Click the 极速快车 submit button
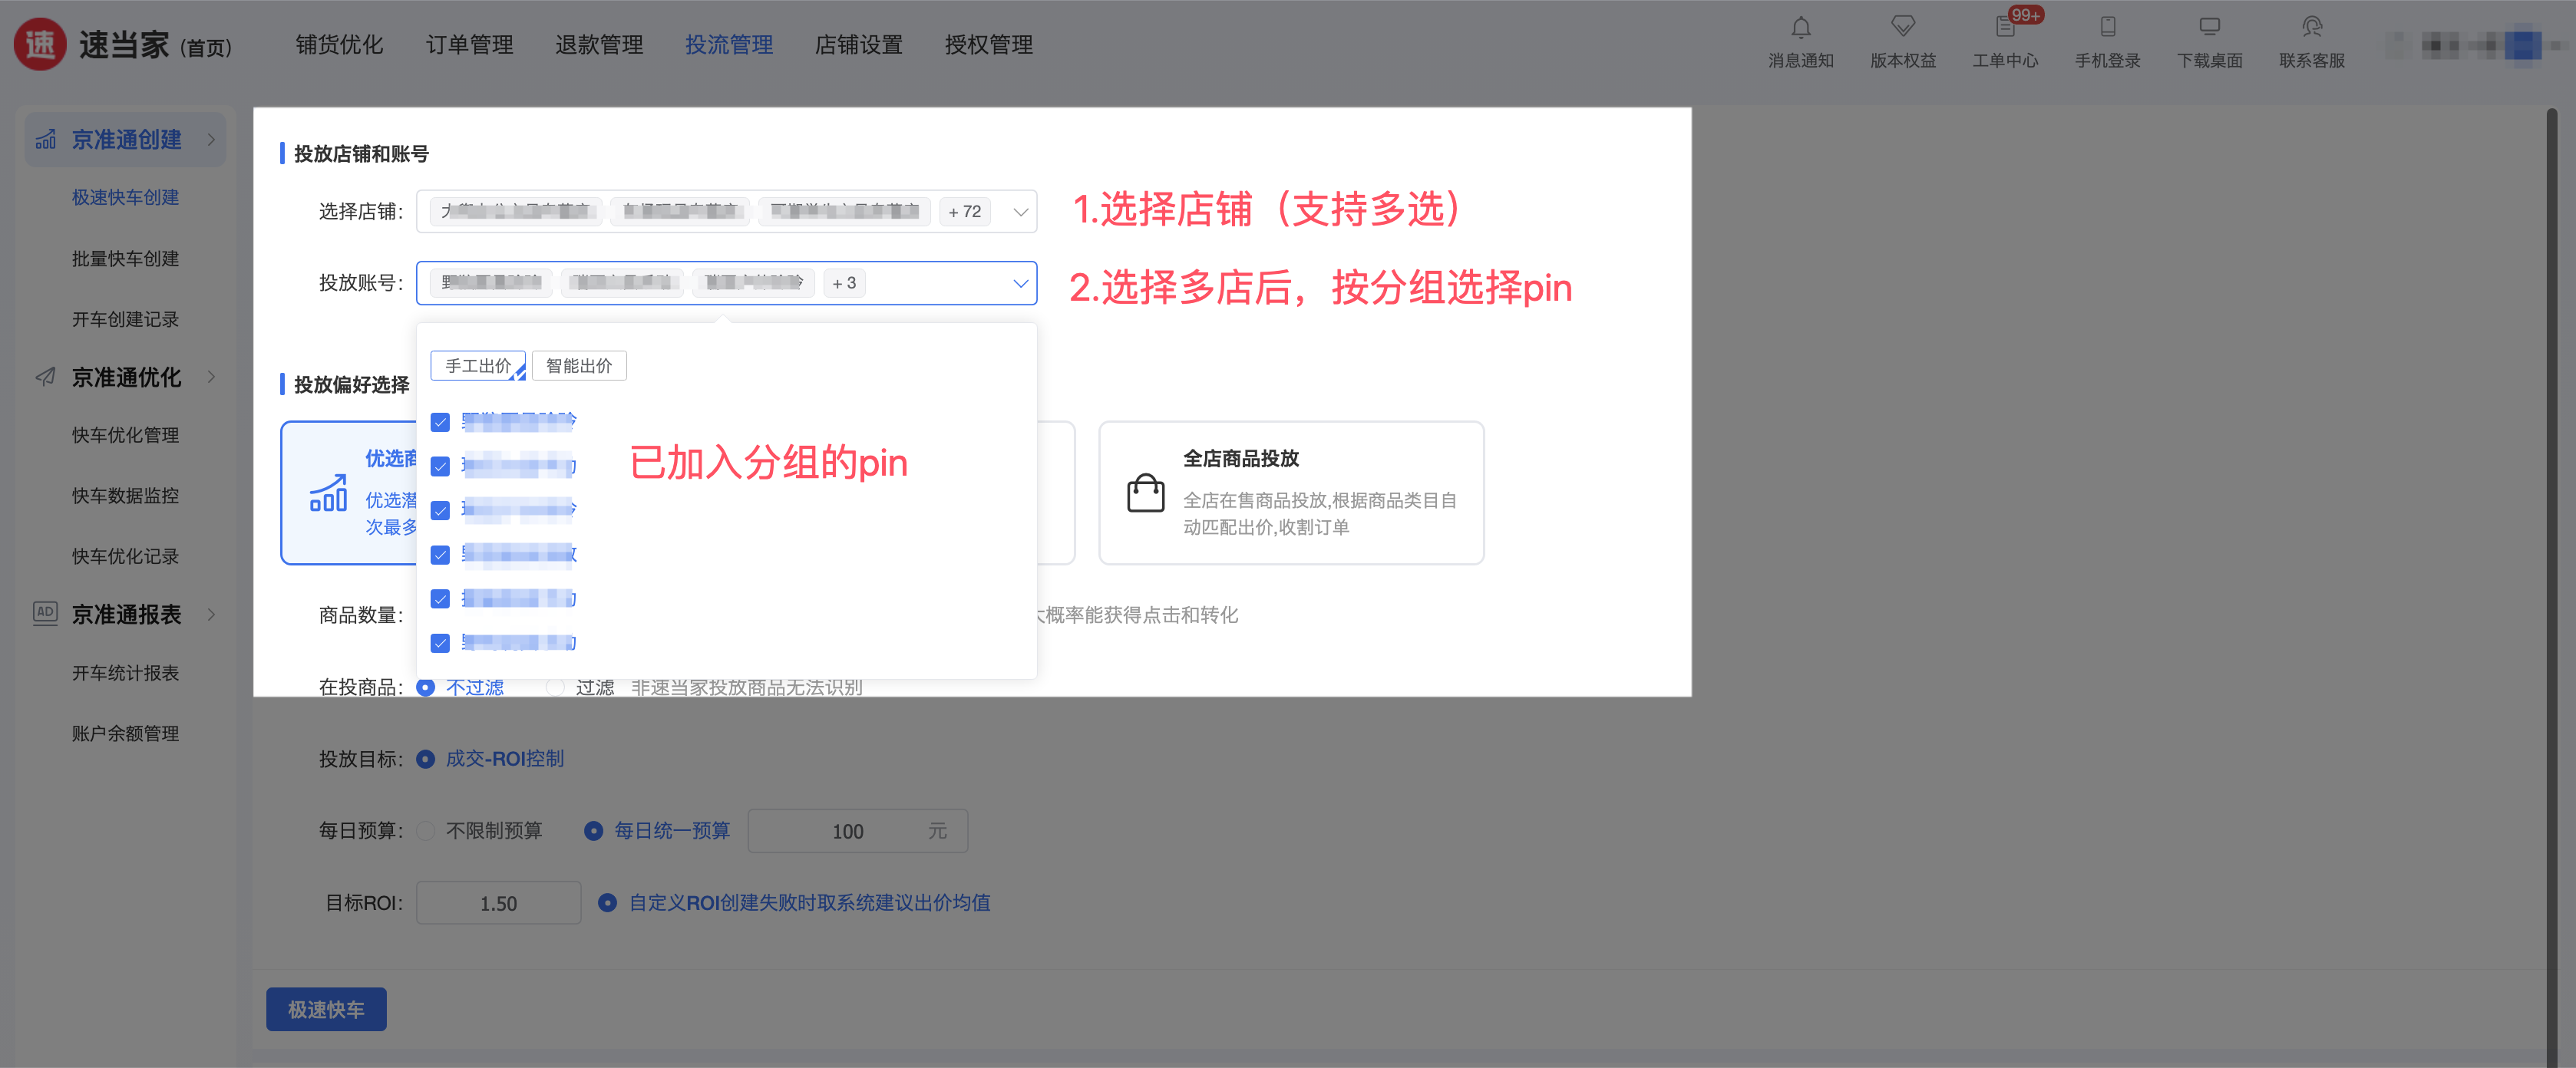This screenshot has height=1068, width=2576. point(326,1009)
